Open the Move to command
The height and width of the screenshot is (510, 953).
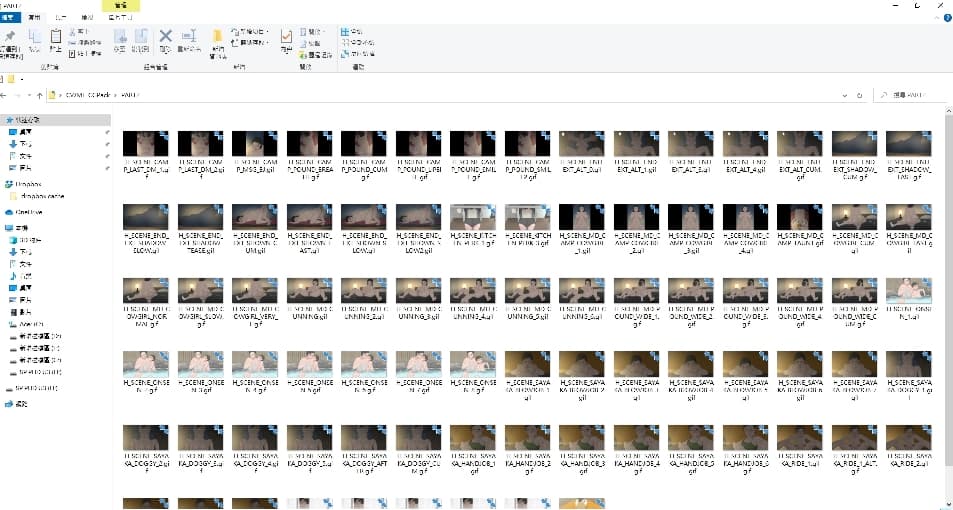click(120, 41)
